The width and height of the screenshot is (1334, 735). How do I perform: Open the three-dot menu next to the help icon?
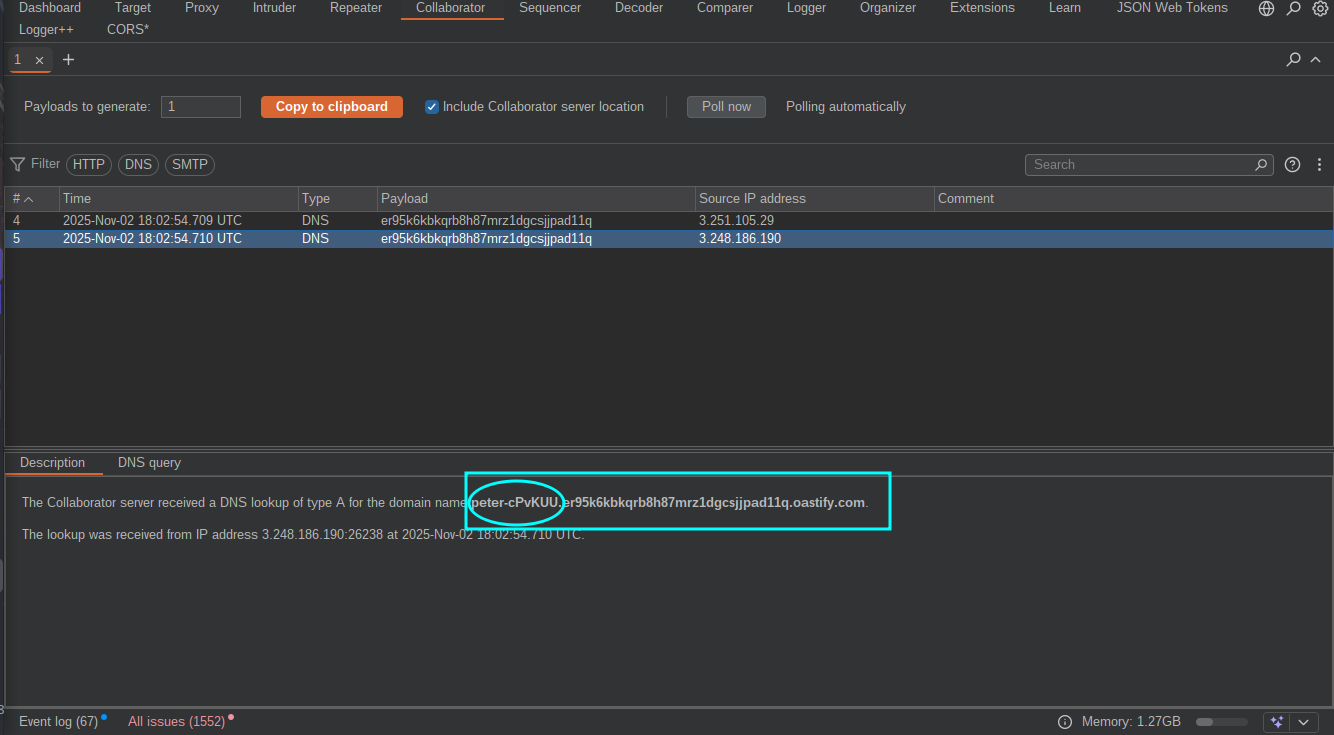tap(1319, 164)
